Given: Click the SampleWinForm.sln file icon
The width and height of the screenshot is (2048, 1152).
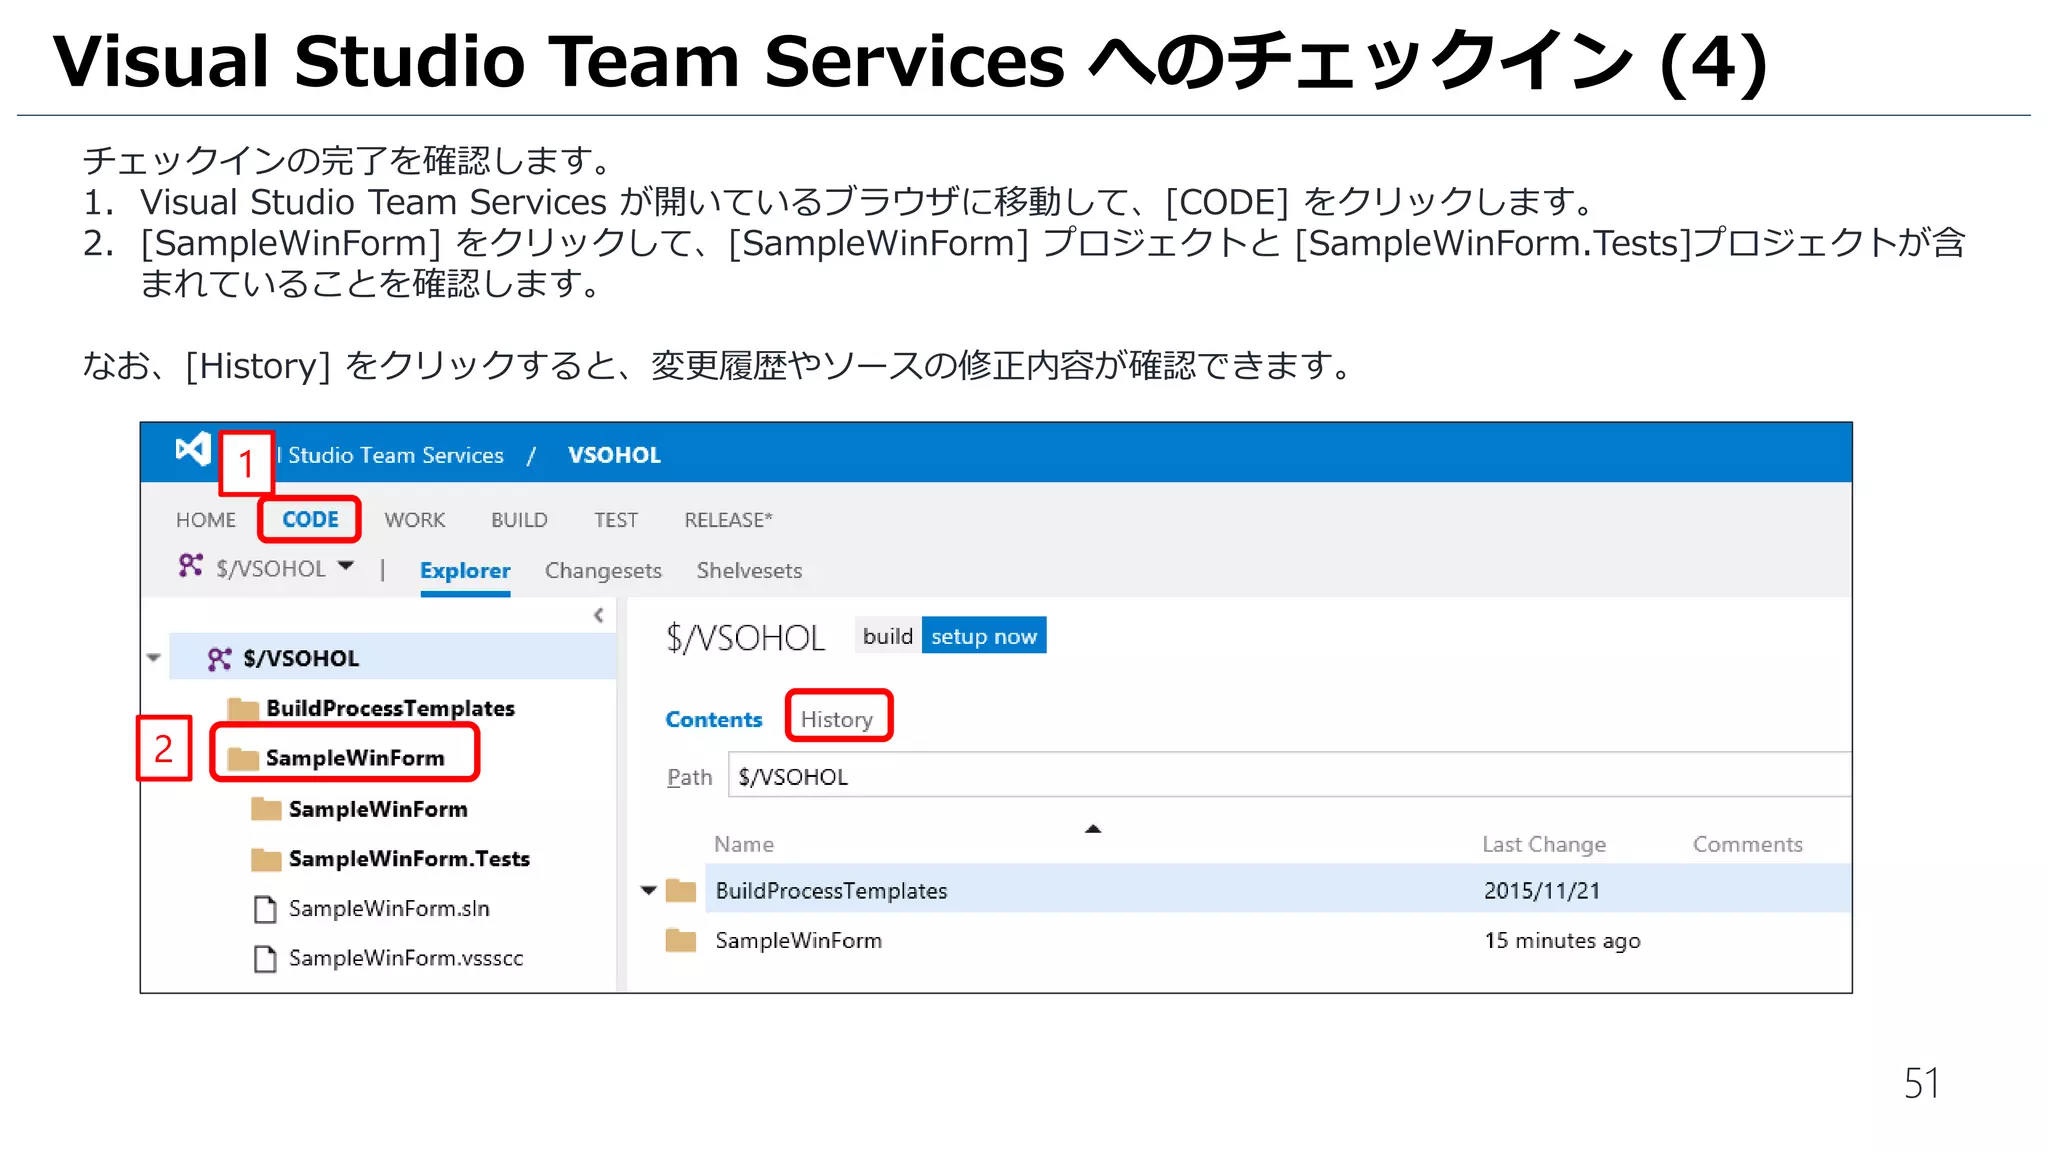Looking at the screenshot, I should [265, 909].
